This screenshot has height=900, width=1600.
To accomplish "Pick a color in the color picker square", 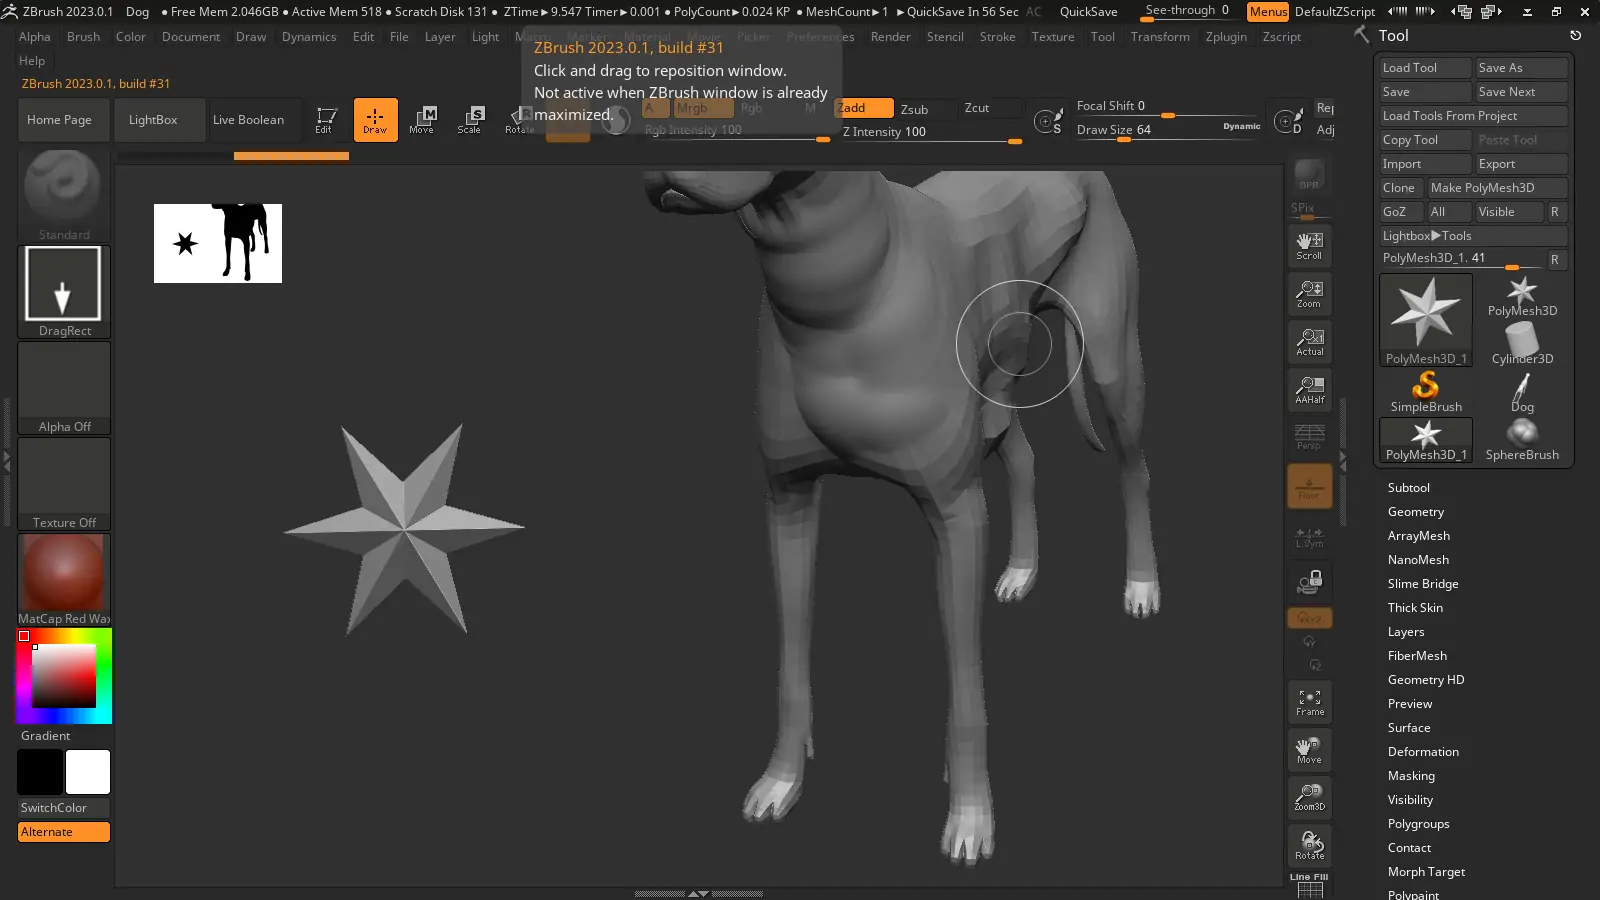I will (64, 676).
